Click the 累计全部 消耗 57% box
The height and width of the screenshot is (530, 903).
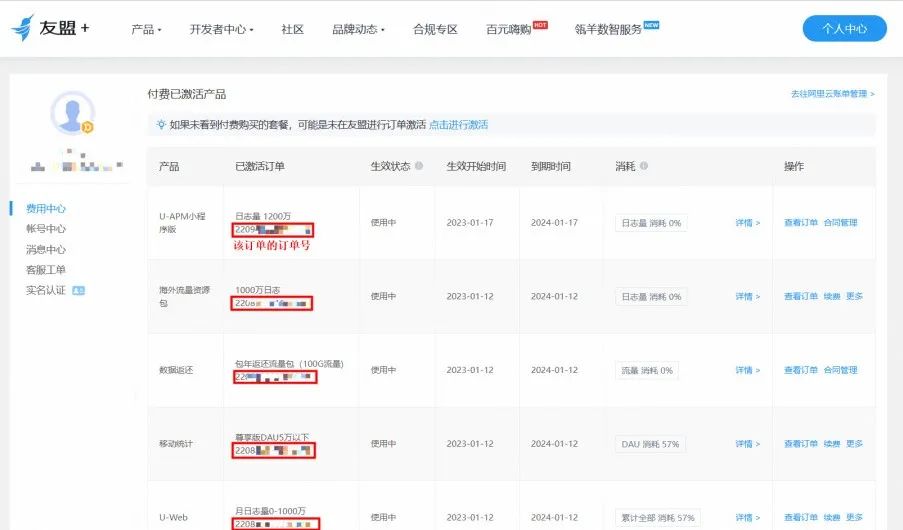coord(658,518)
